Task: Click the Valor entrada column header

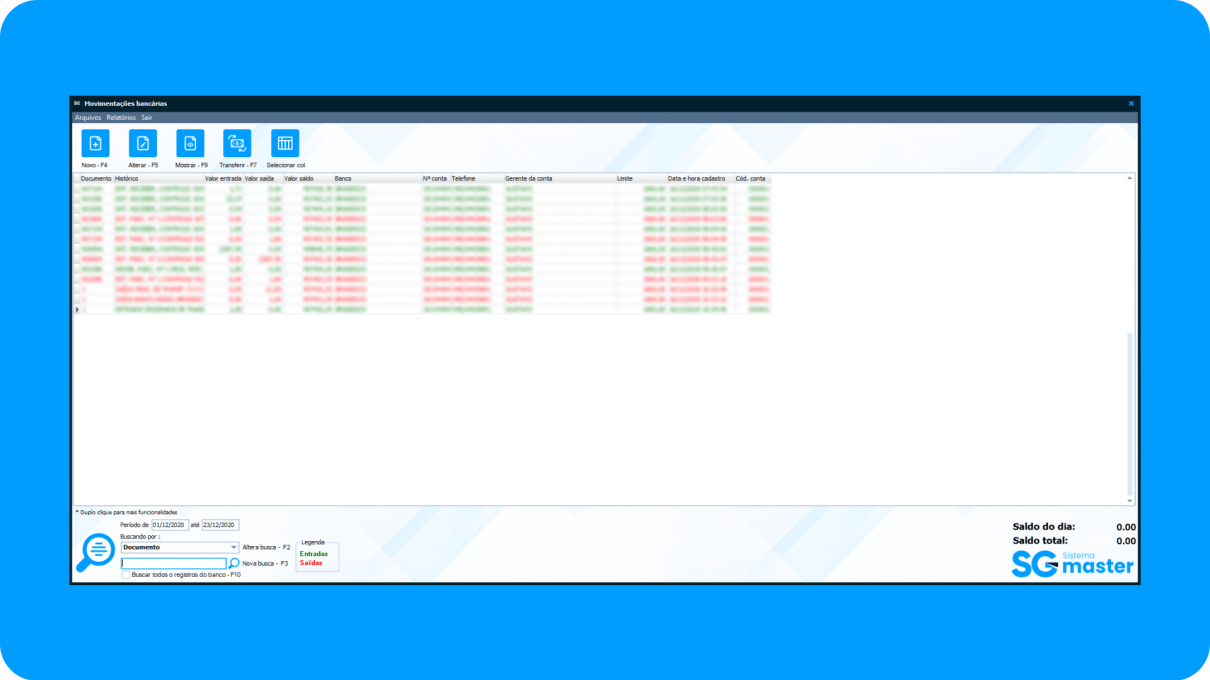Action: pyautogui.click(x=223, y=178)
